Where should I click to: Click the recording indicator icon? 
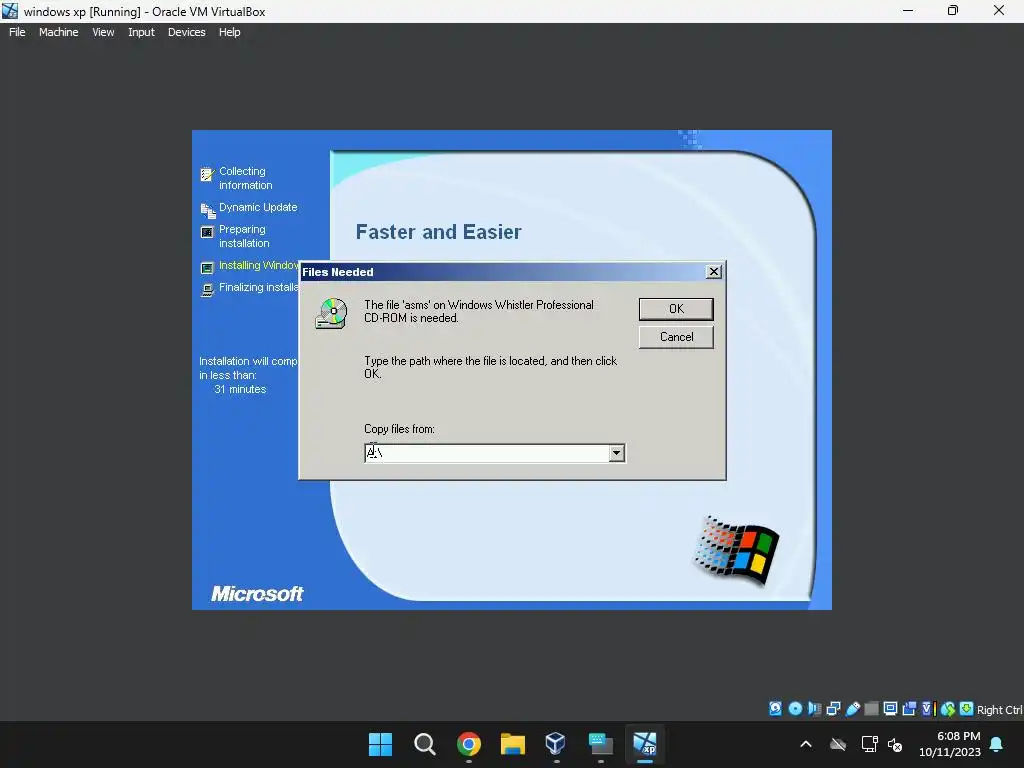click(x=909, y=709)
